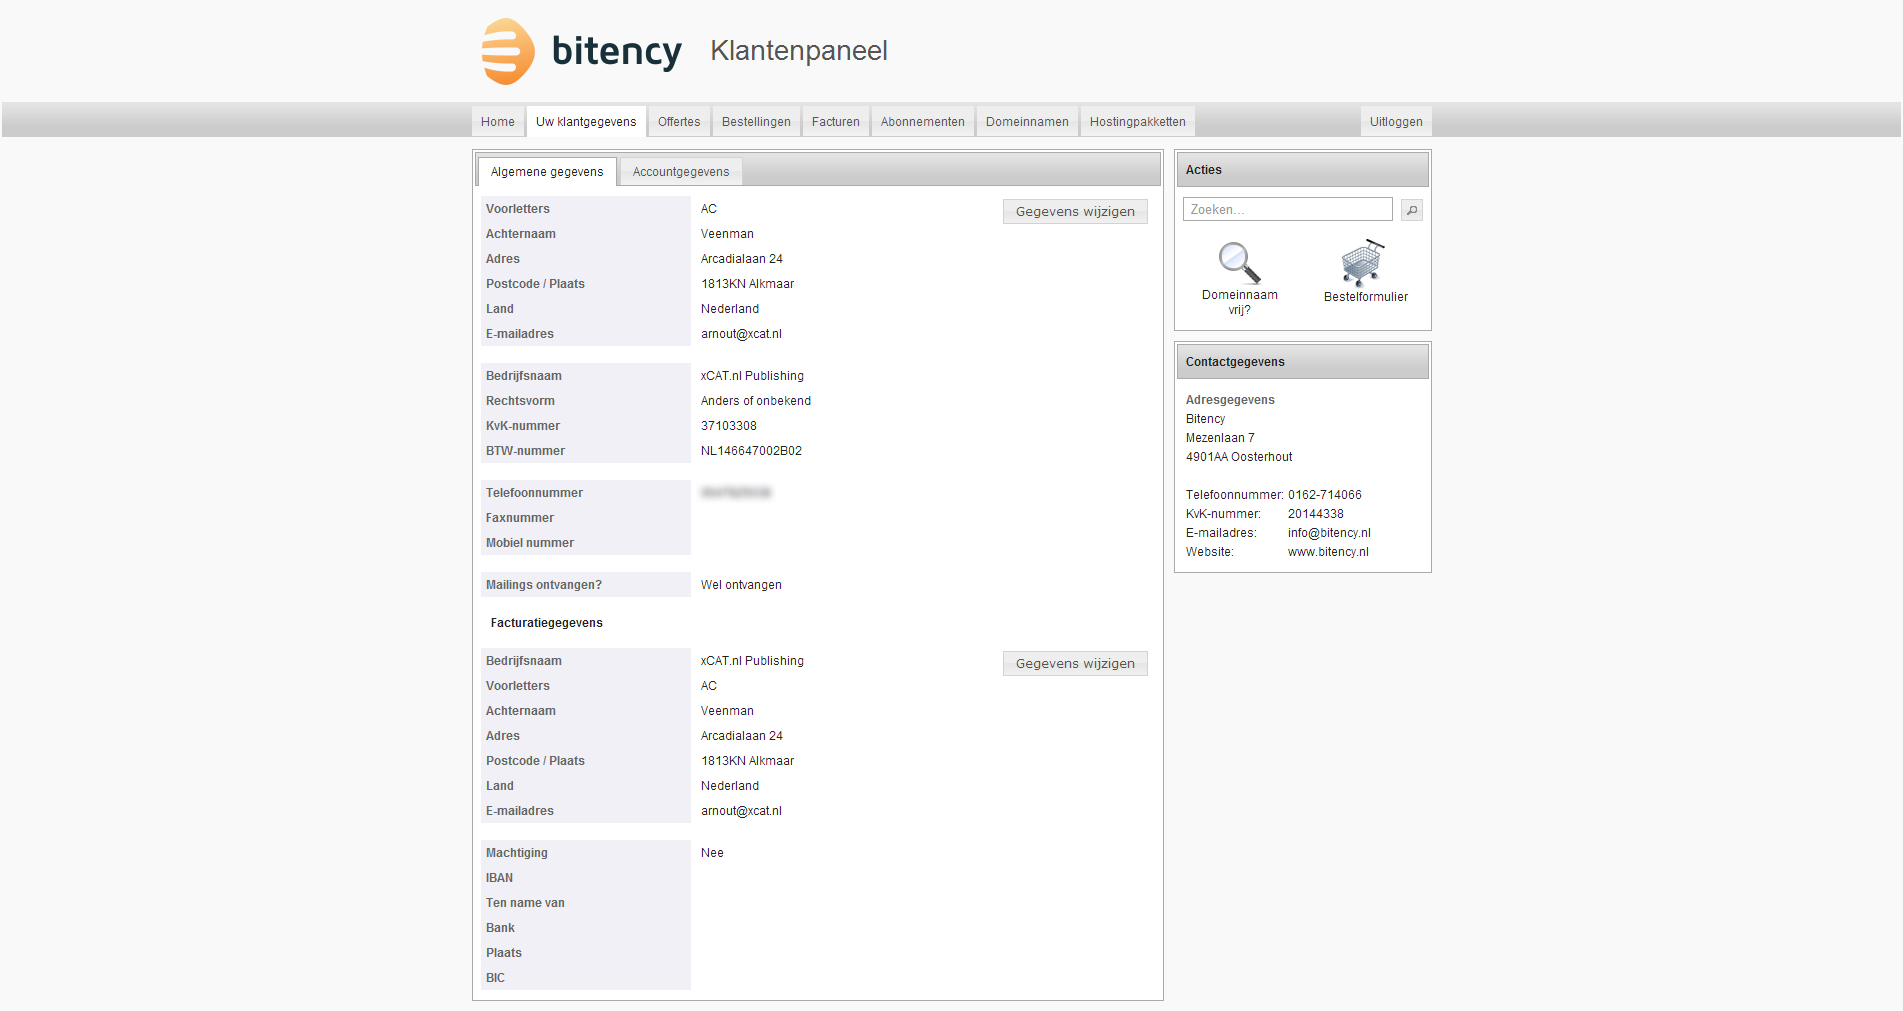Open the Bestellingen page
Viewport: 1903px width, 1011px height.
pos(756,122)
